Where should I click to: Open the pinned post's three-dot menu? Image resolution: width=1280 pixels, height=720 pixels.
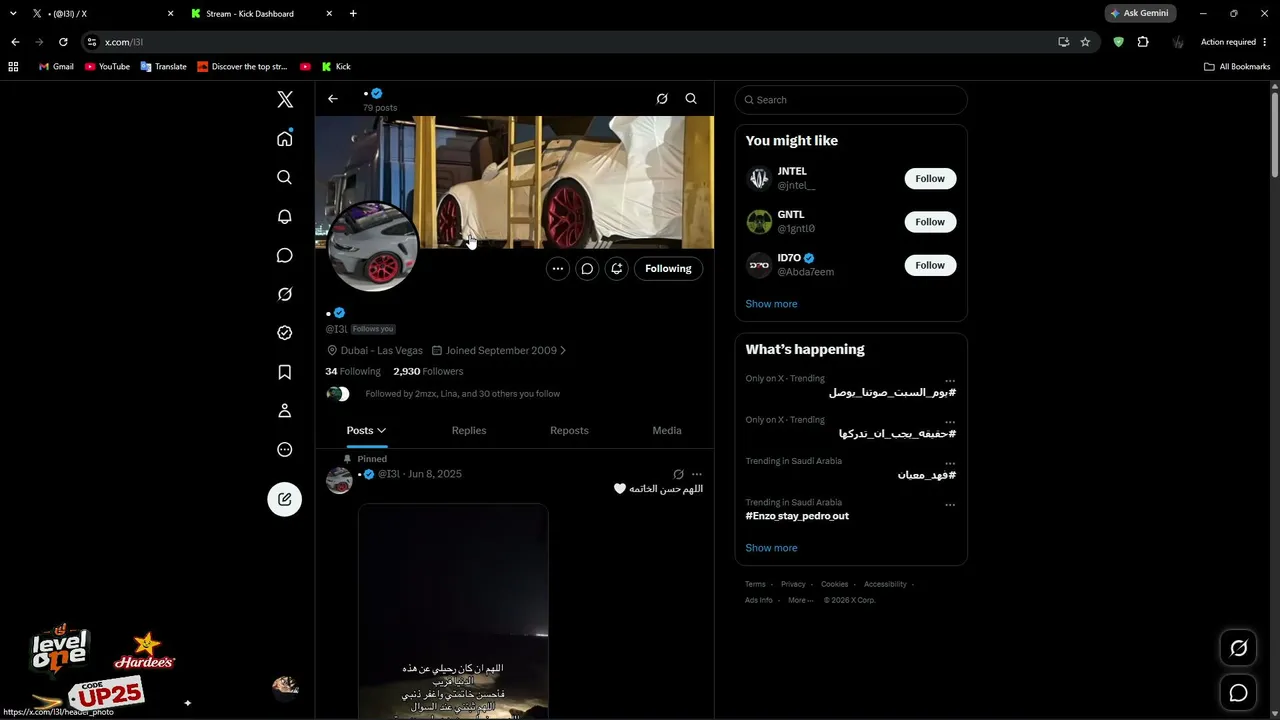(697, 474)
